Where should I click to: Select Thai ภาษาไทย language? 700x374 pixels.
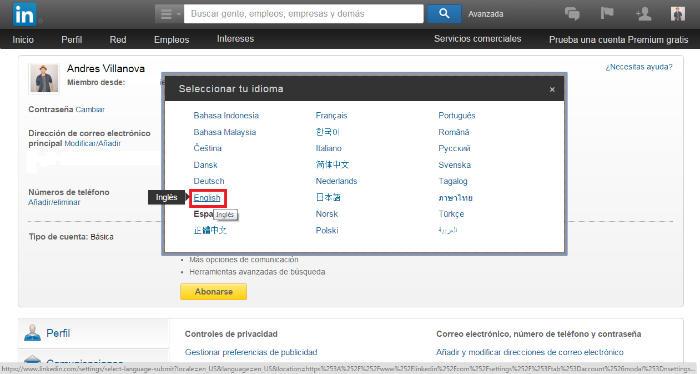[455, 198]
